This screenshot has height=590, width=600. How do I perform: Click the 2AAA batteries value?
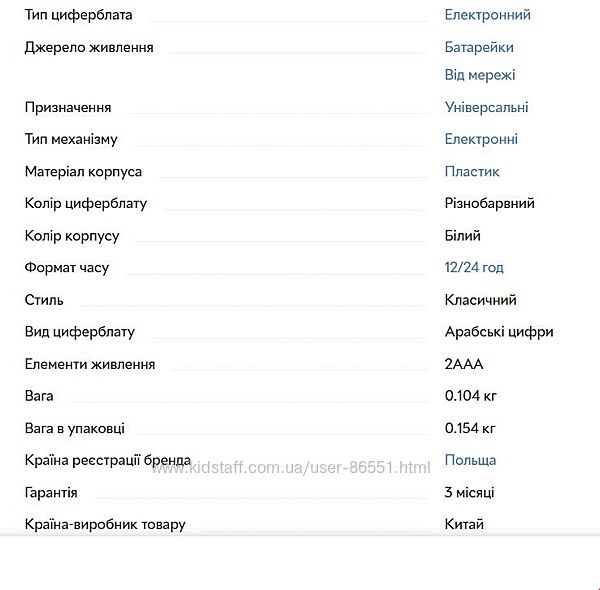464,364
